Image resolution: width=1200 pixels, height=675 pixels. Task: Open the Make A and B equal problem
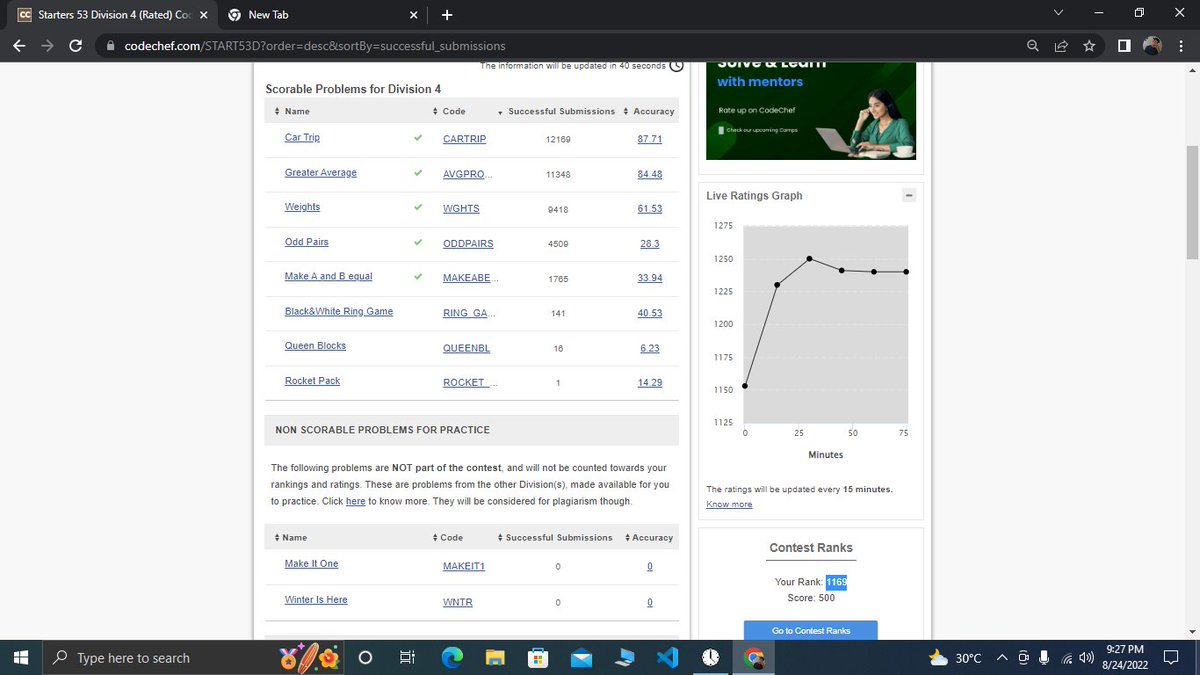(328, 276)
